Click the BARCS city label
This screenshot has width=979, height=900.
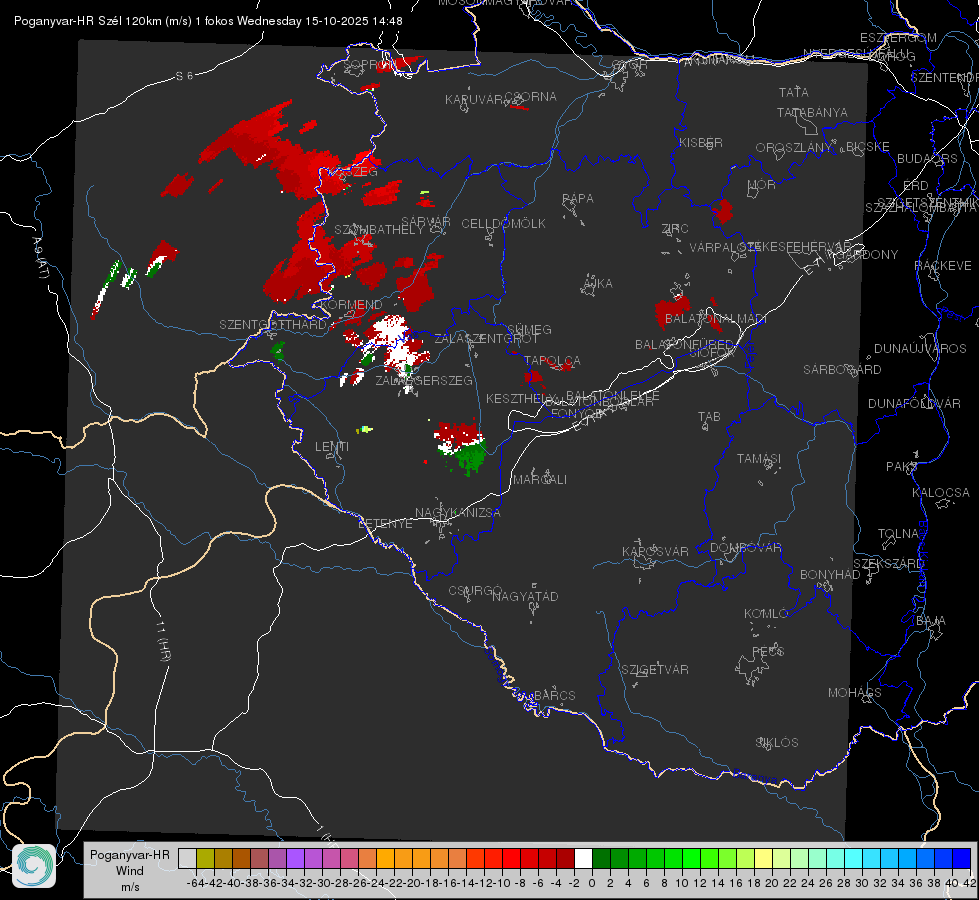point(554,695)
